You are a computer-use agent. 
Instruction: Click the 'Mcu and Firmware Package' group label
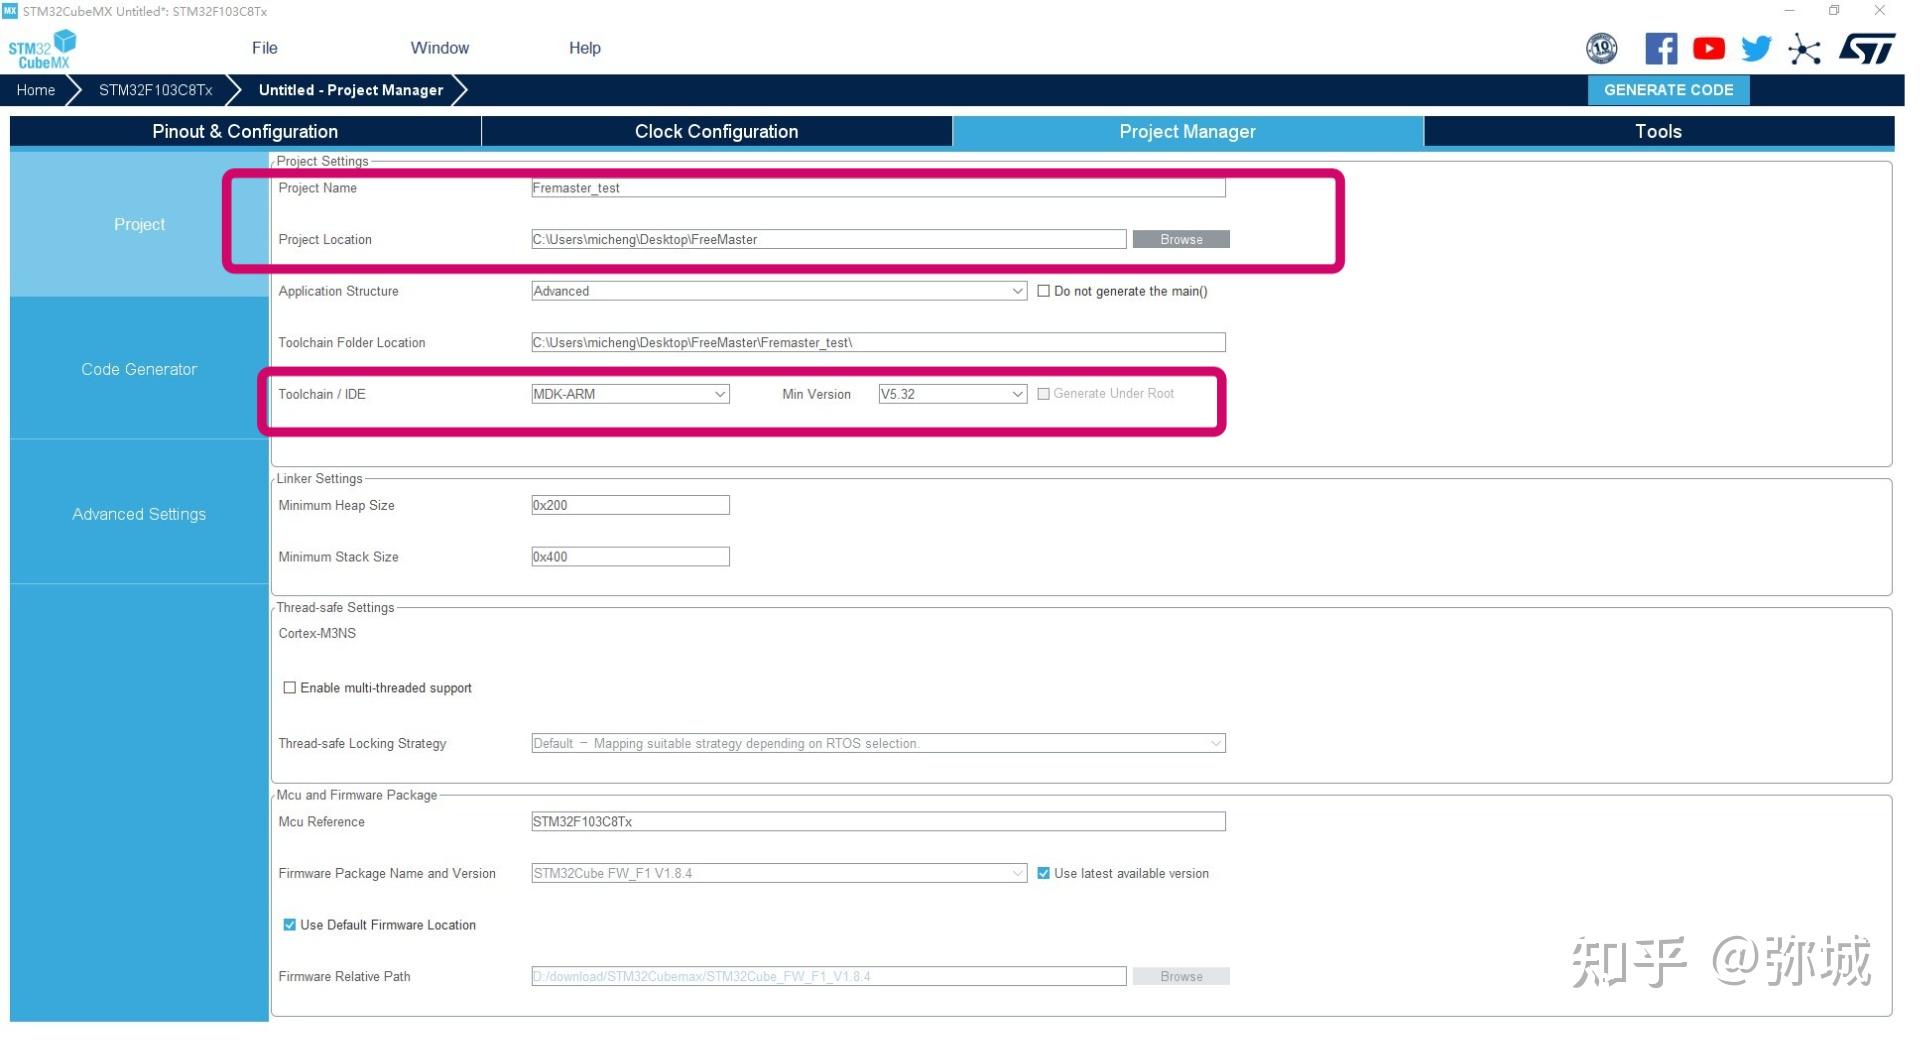(356, 795)
